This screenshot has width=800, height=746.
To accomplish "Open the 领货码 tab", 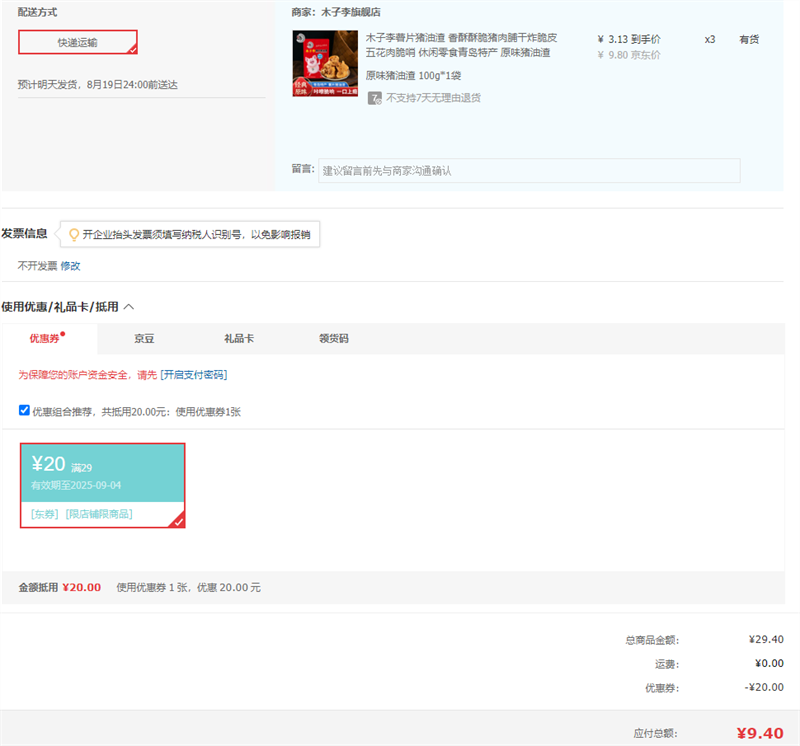I will coord(333,339).
